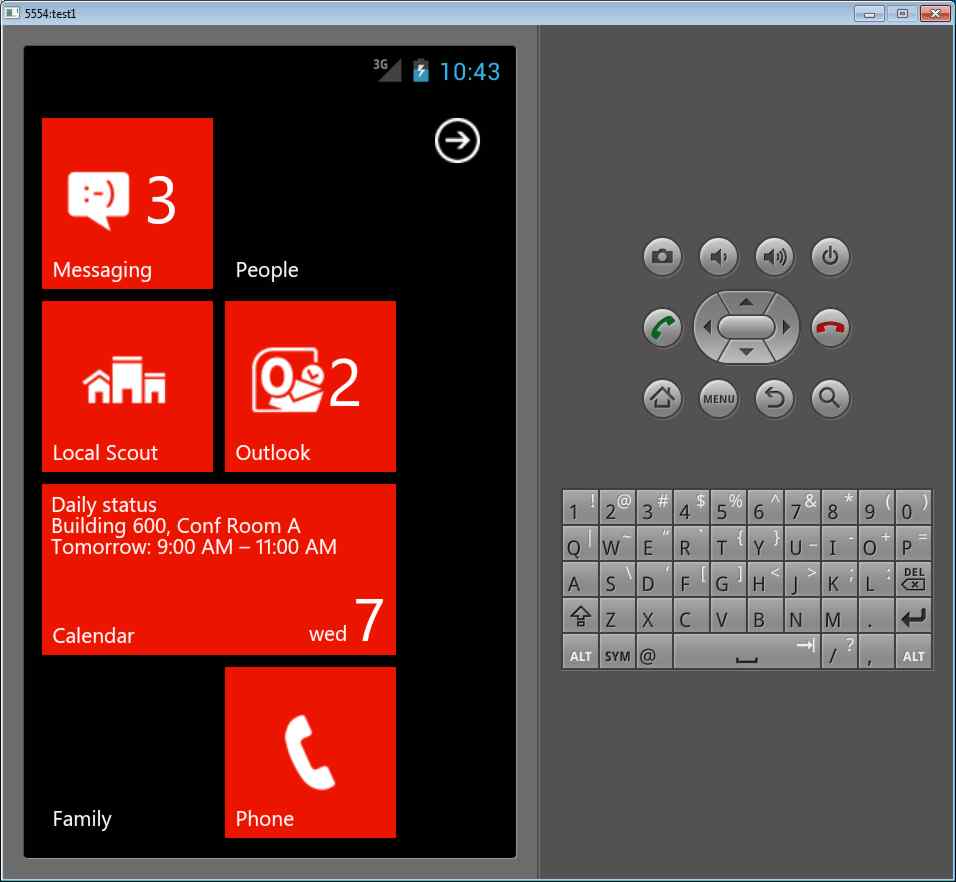
Task: Click the T key
Action: (x=729, y=542)
